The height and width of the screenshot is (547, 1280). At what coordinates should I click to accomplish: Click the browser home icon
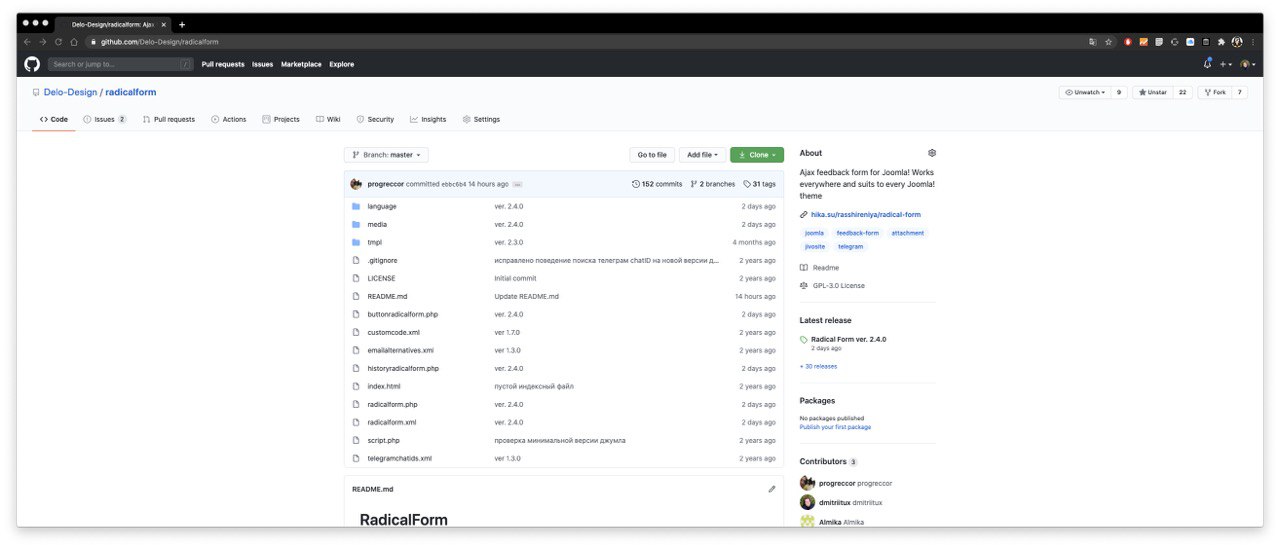click(x=74, y=42)
